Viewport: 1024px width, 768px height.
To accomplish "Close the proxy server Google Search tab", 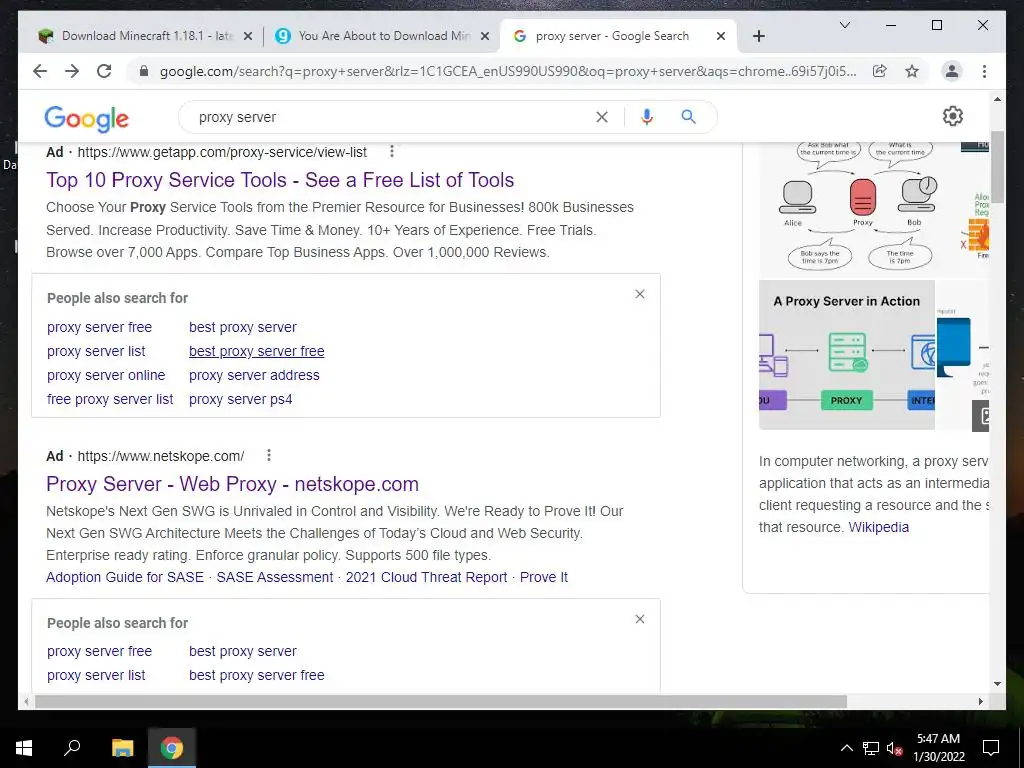I will [721, 36].
